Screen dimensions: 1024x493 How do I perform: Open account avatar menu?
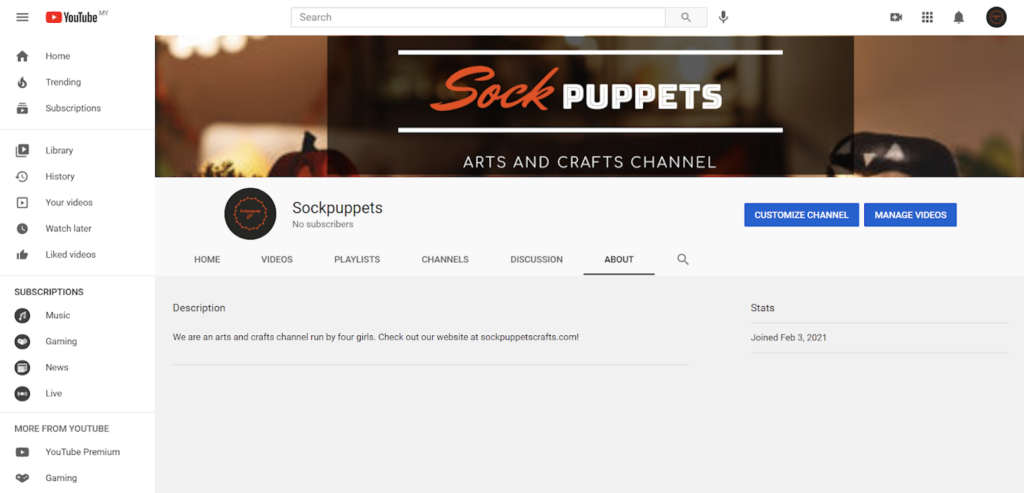[x=996, y=17]
